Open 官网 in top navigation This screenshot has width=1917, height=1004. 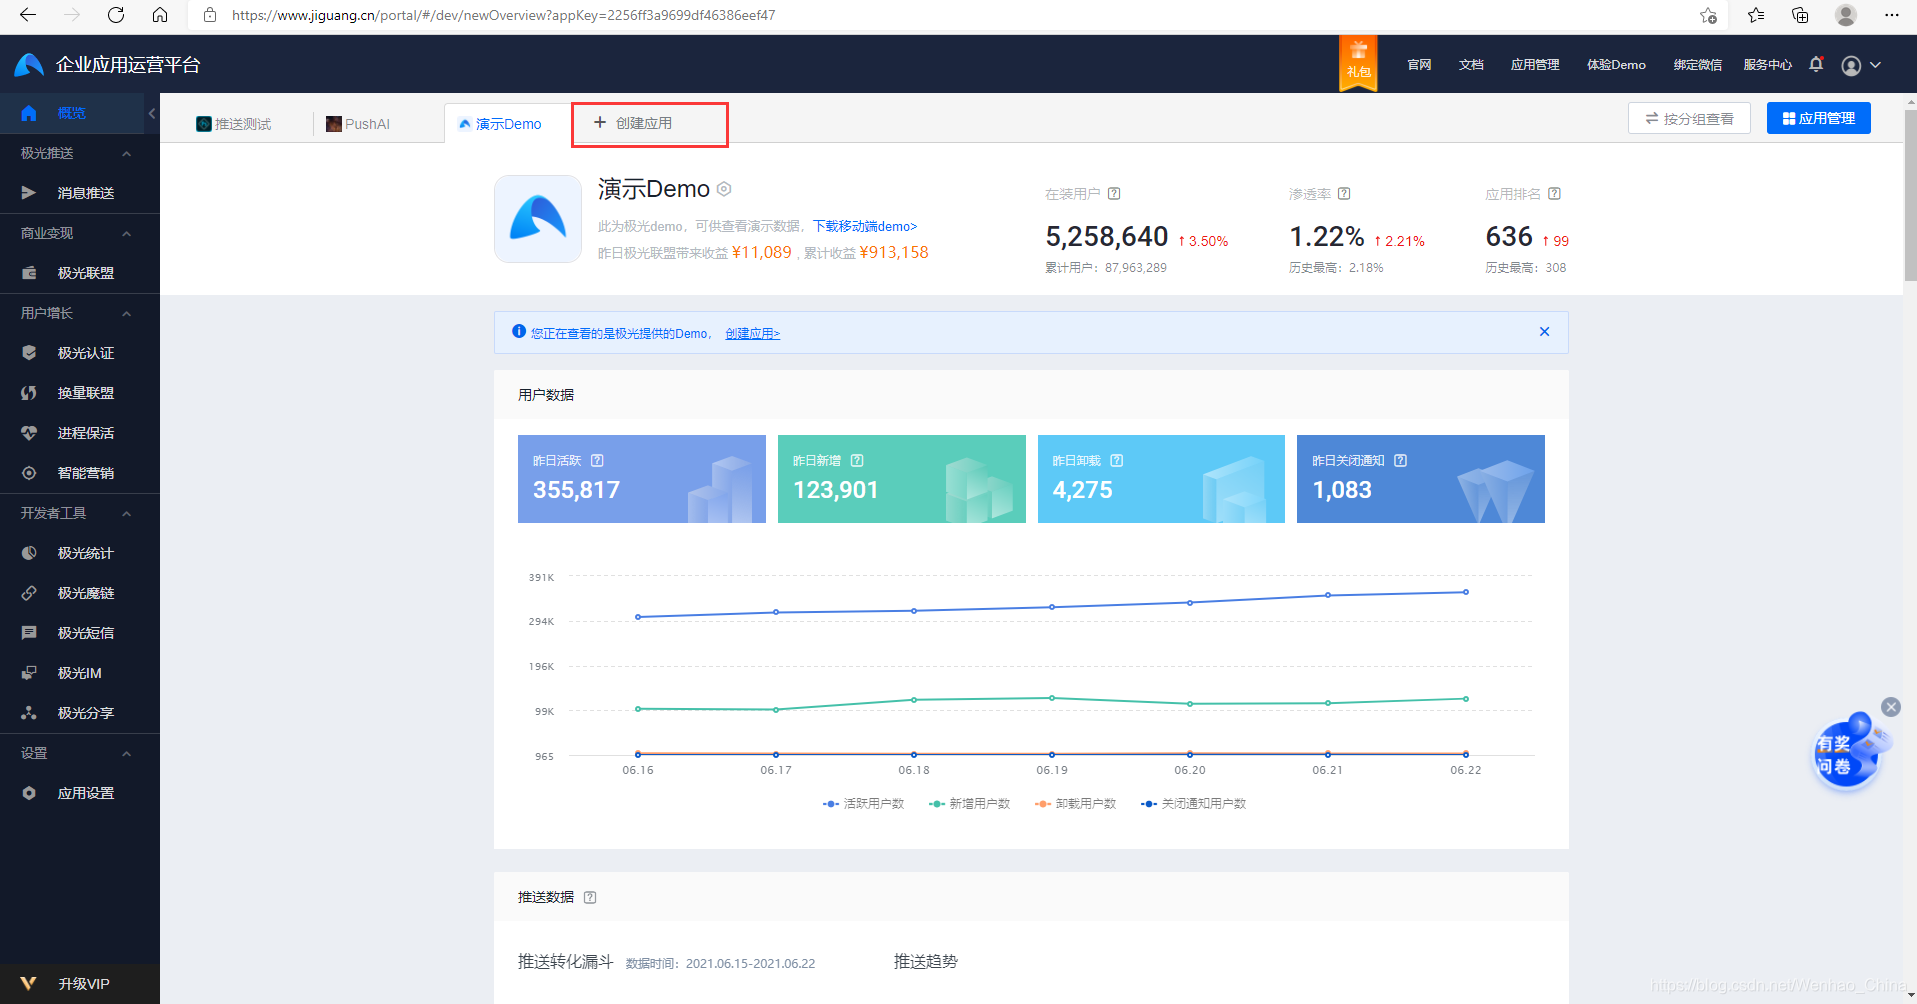point(1419,65)
